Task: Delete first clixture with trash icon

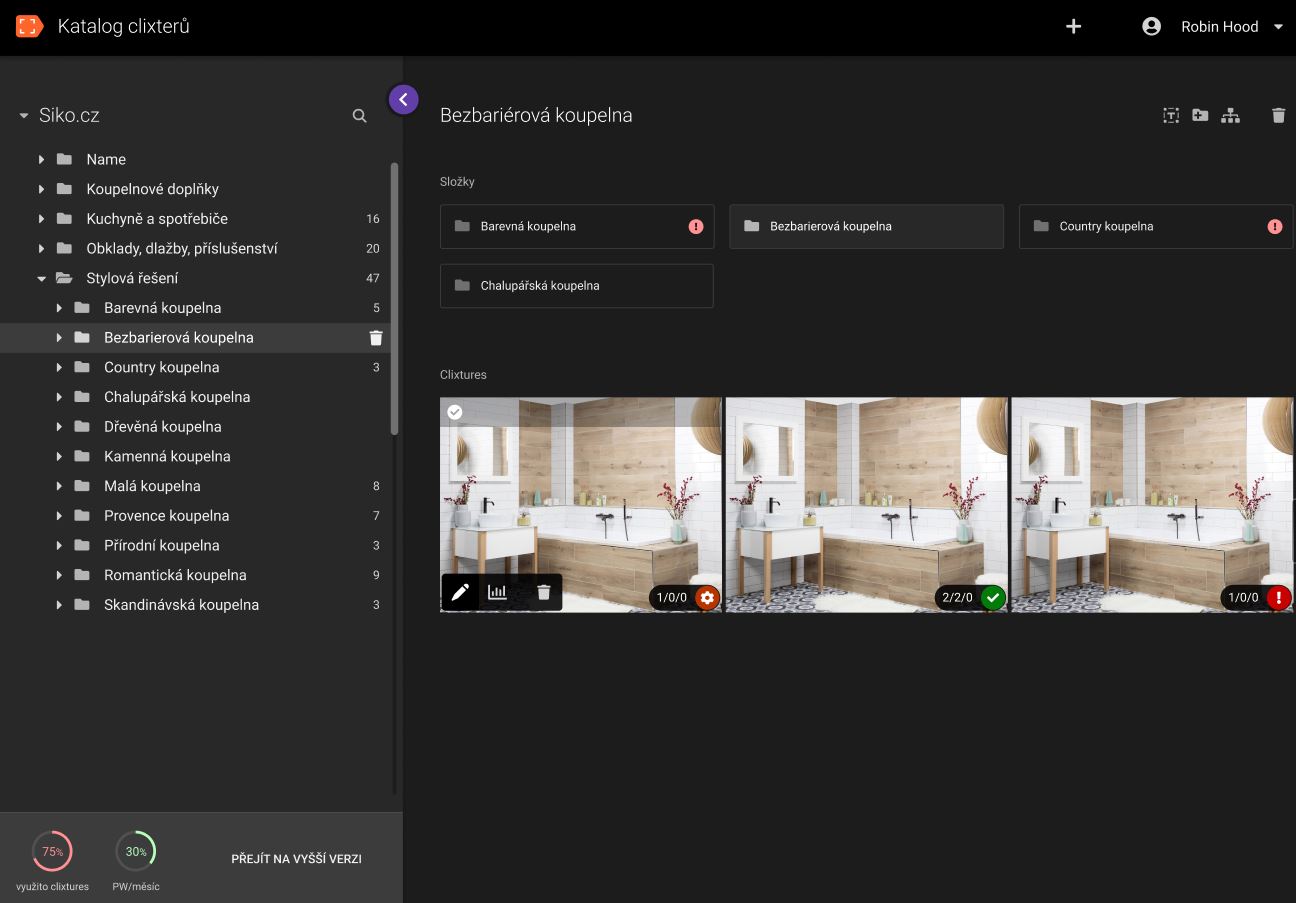Action: [x=544, y=592]
